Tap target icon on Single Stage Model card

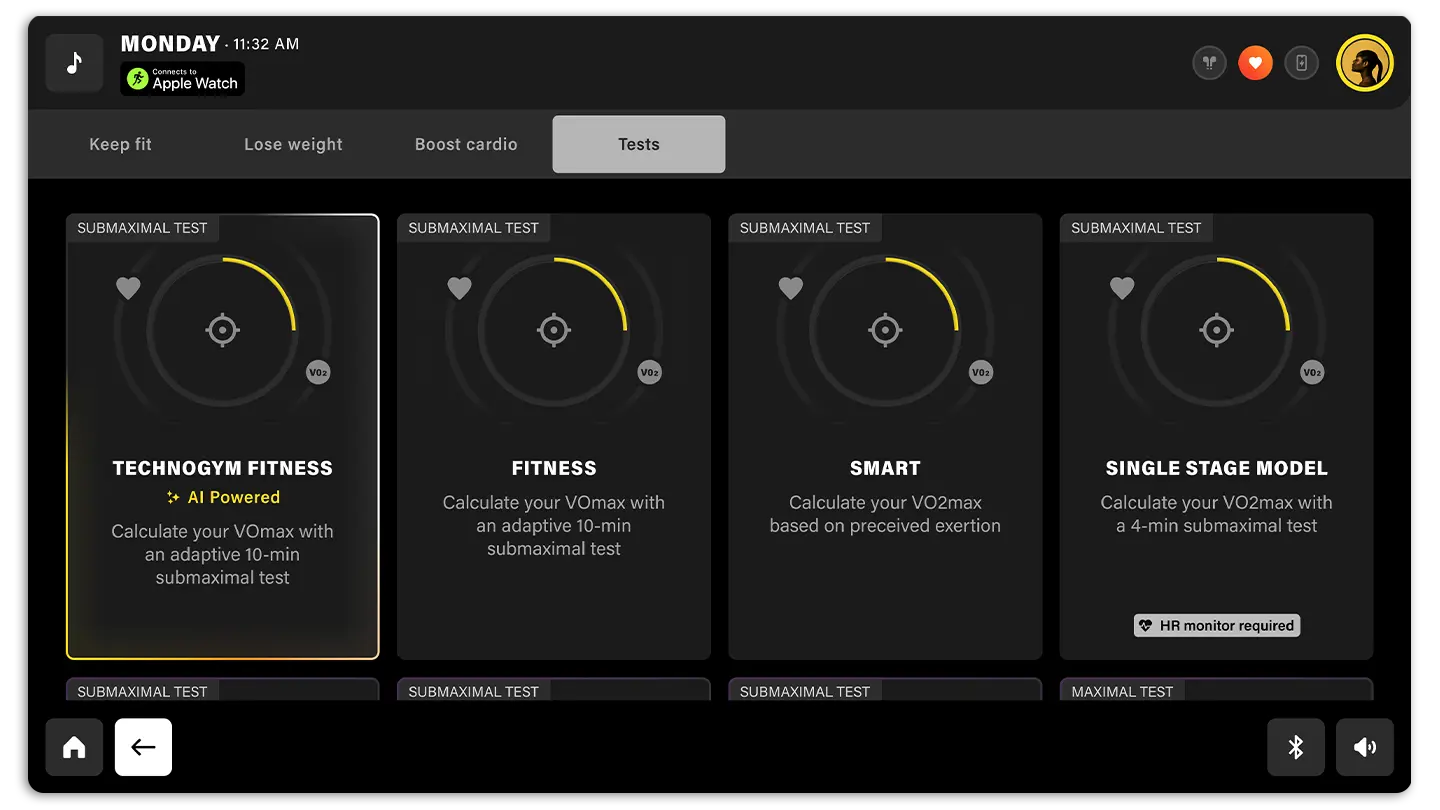pyautogui.click(x=1217, y=330)
